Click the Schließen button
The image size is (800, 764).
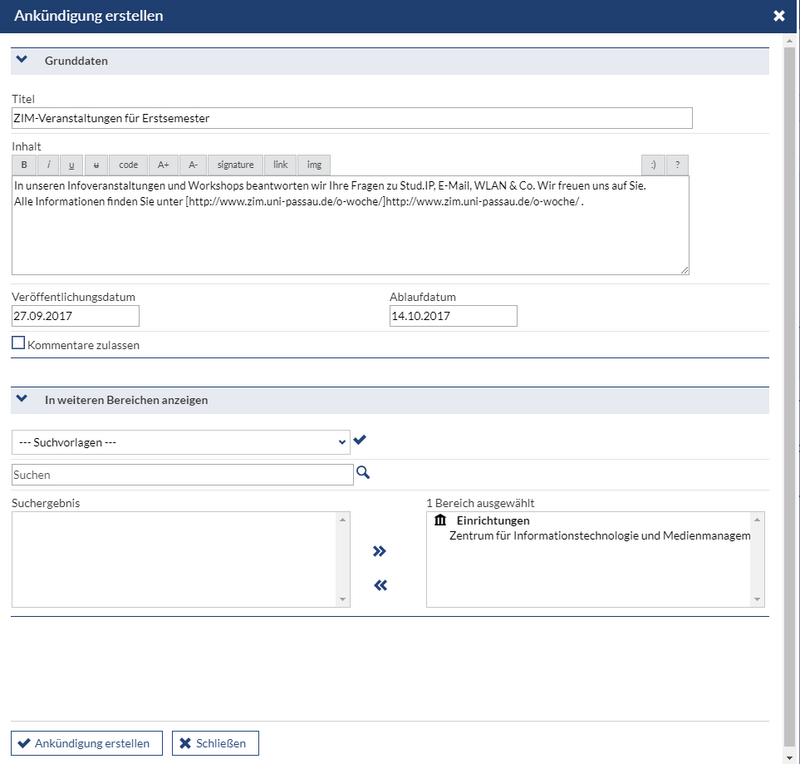tap(215, 743)
